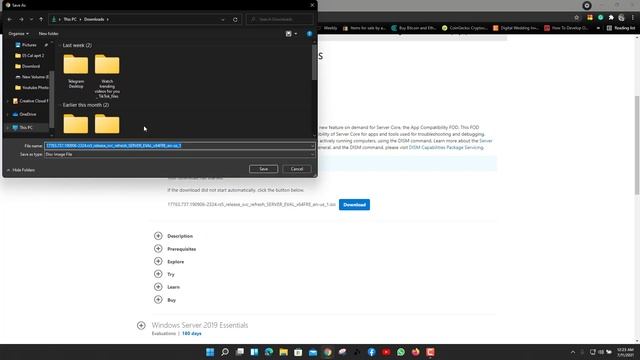640x360 pixels.
Task: Create a New folder
Action: click(x=48, y=33)
